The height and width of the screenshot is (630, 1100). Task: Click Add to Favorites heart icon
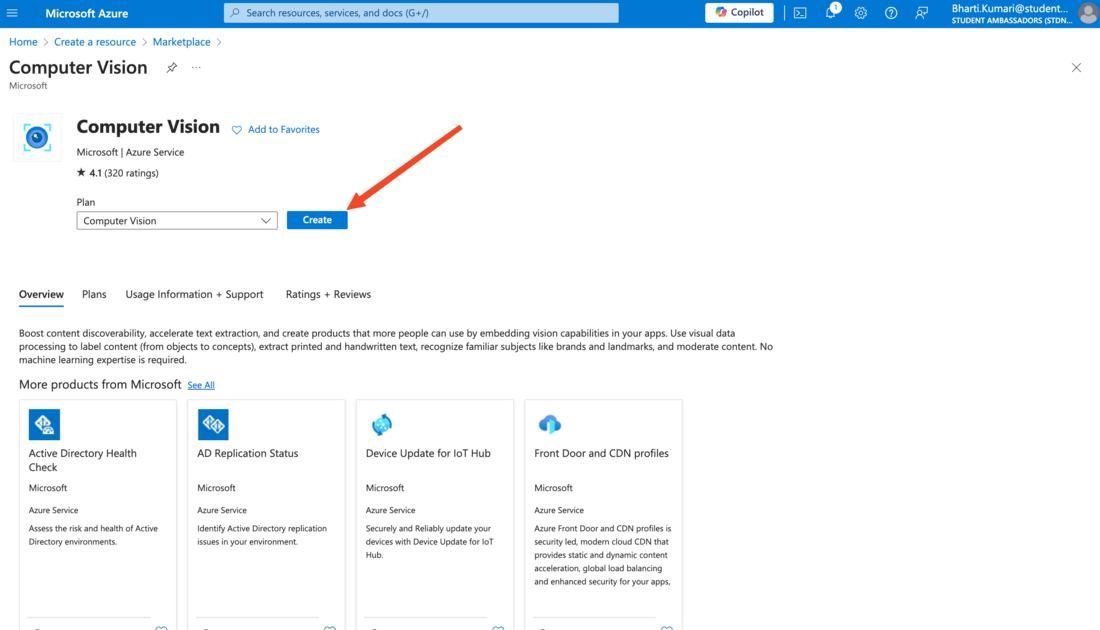click(x=237, y=130)
